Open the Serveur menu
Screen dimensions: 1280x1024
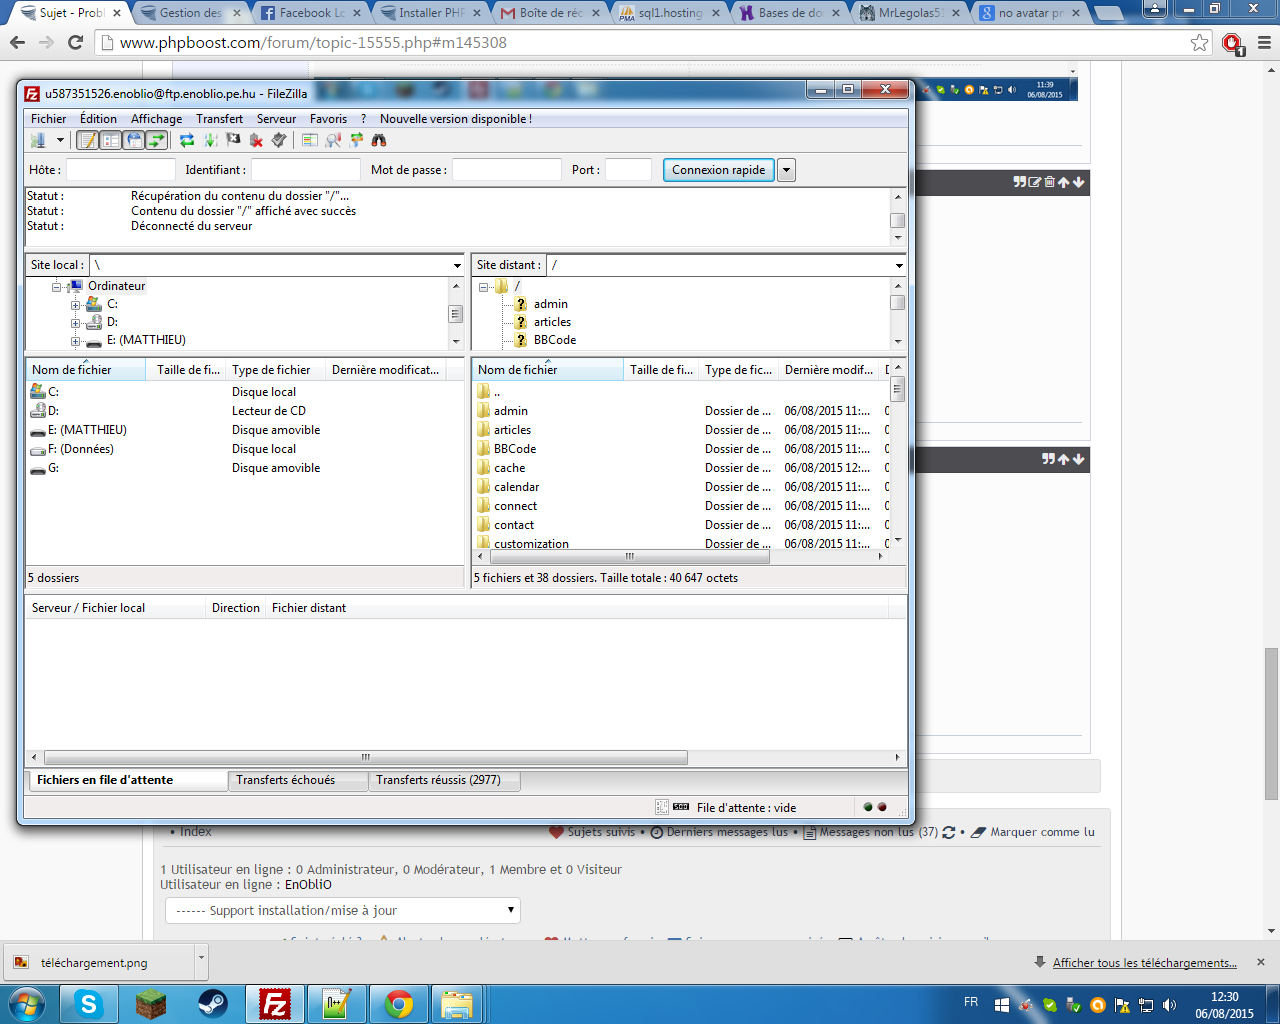(x=276, y=119)
